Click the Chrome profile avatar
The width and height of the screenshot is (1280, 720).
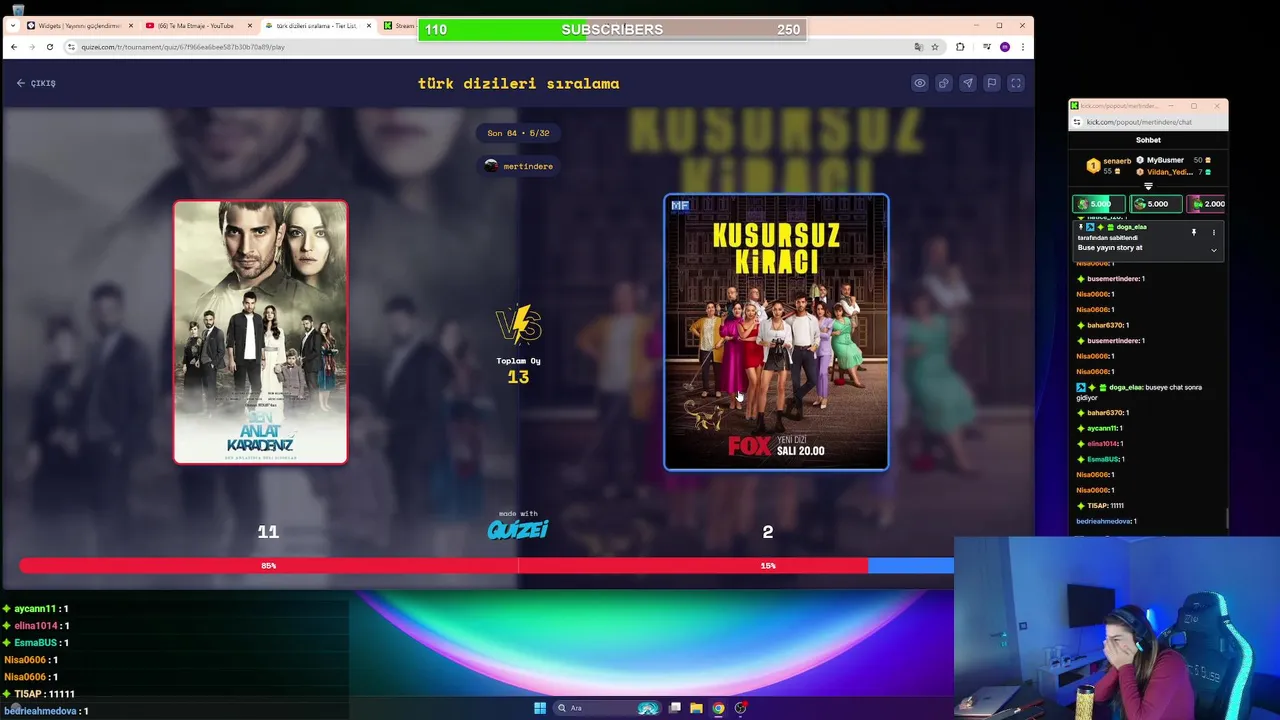[x=1004, y=47]
